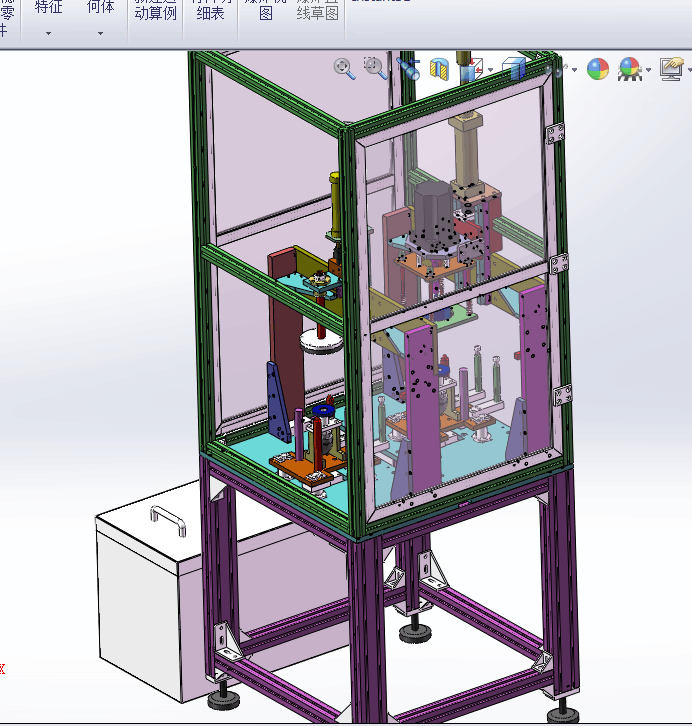Select the white gear disc on the shaft
692x726 pixels.
click(x=322, y=342)
